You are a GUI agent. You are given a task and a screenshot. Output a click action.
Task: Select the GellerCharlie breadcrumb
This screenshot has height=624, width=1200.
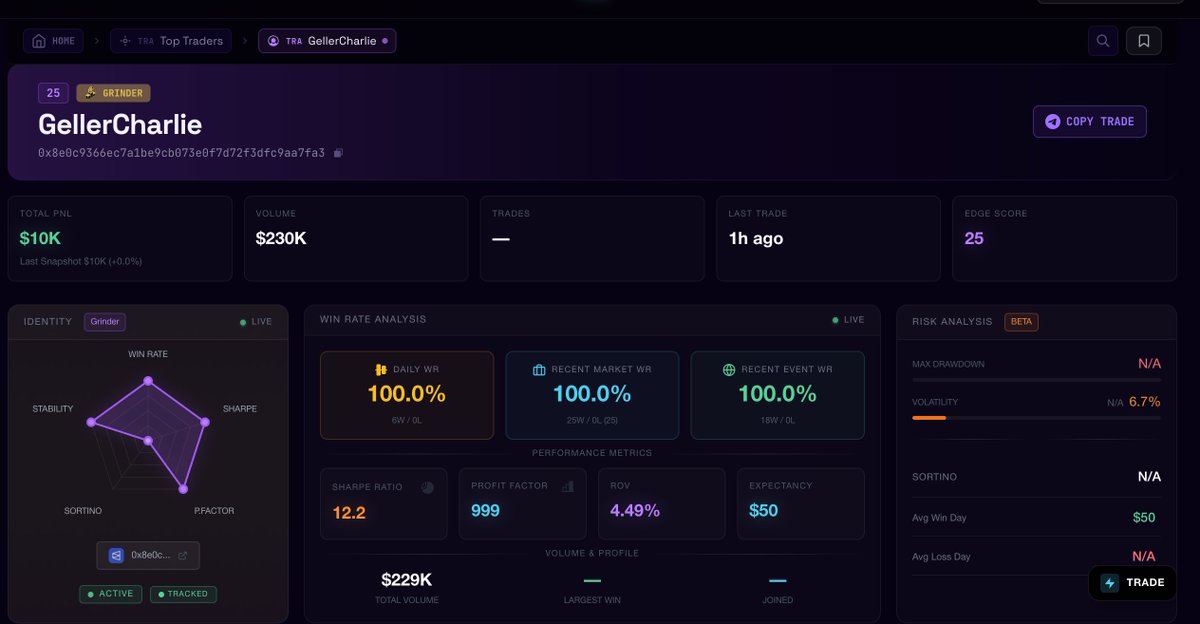[x=327, y=41]
